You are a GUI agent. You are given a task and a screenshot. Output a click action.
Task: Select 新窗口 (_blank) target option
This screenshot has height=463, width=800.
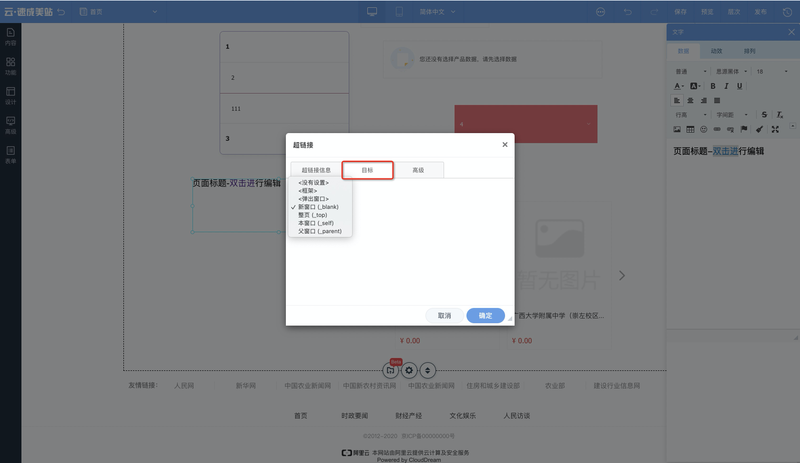[320, 207]
